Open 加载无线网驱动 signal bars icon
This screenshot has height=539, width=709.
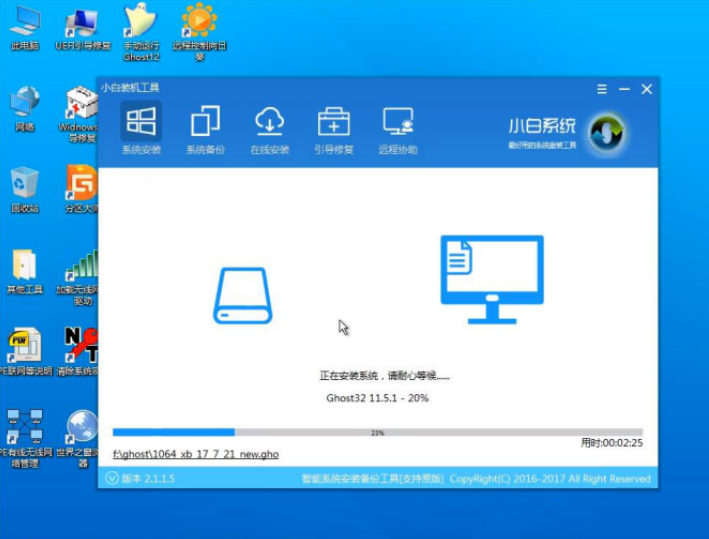click(x=78, y=278)
